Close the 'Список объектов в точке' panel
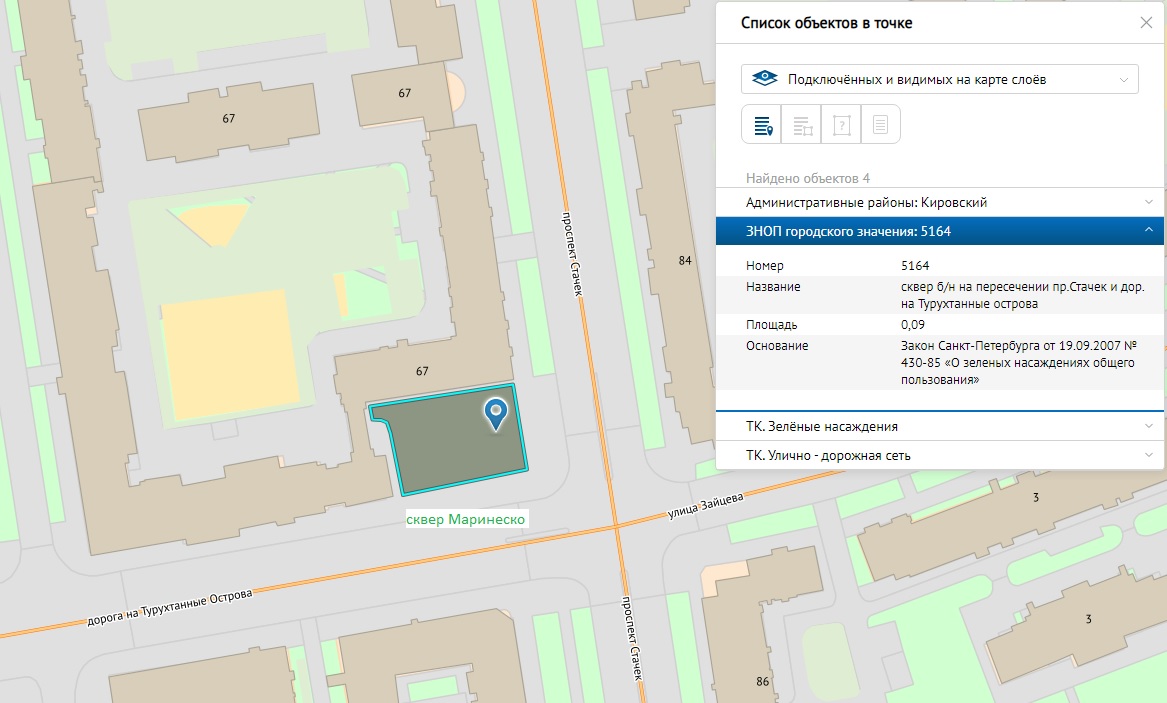Screen dimensions: 1167x703 pyautogui.click(x=1146, y=23)
